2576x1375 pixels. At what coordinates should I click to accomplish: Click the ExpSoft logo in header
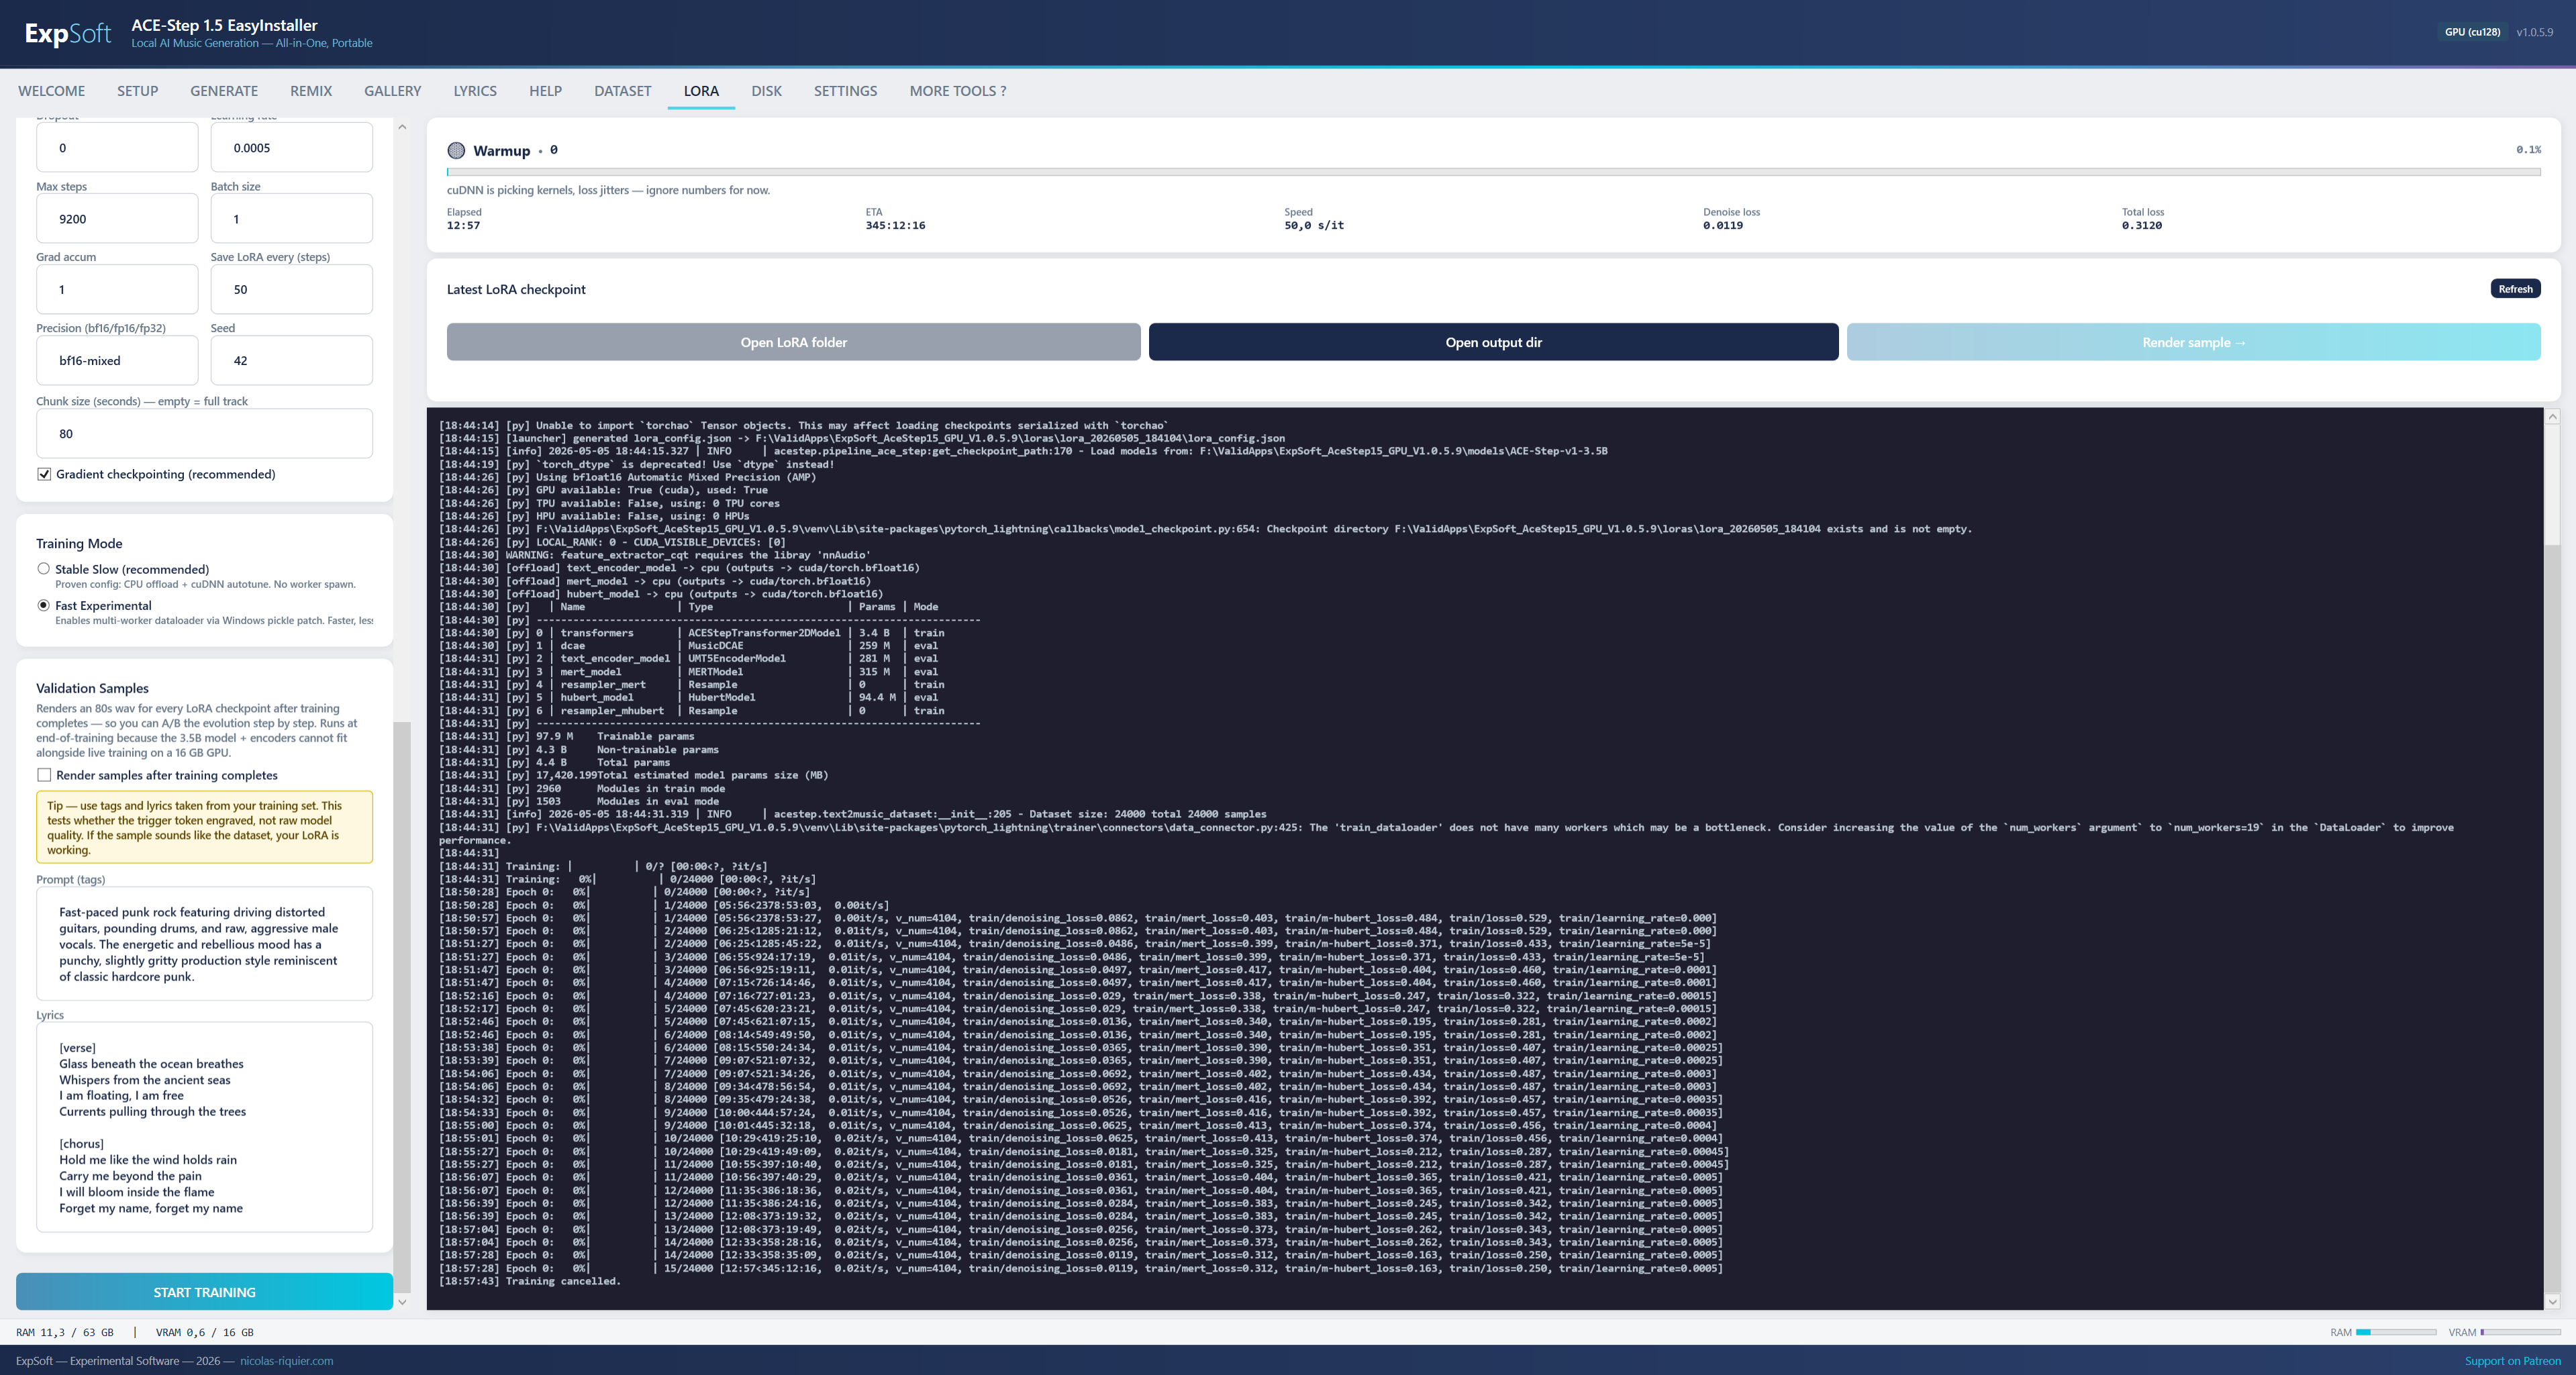68,33
